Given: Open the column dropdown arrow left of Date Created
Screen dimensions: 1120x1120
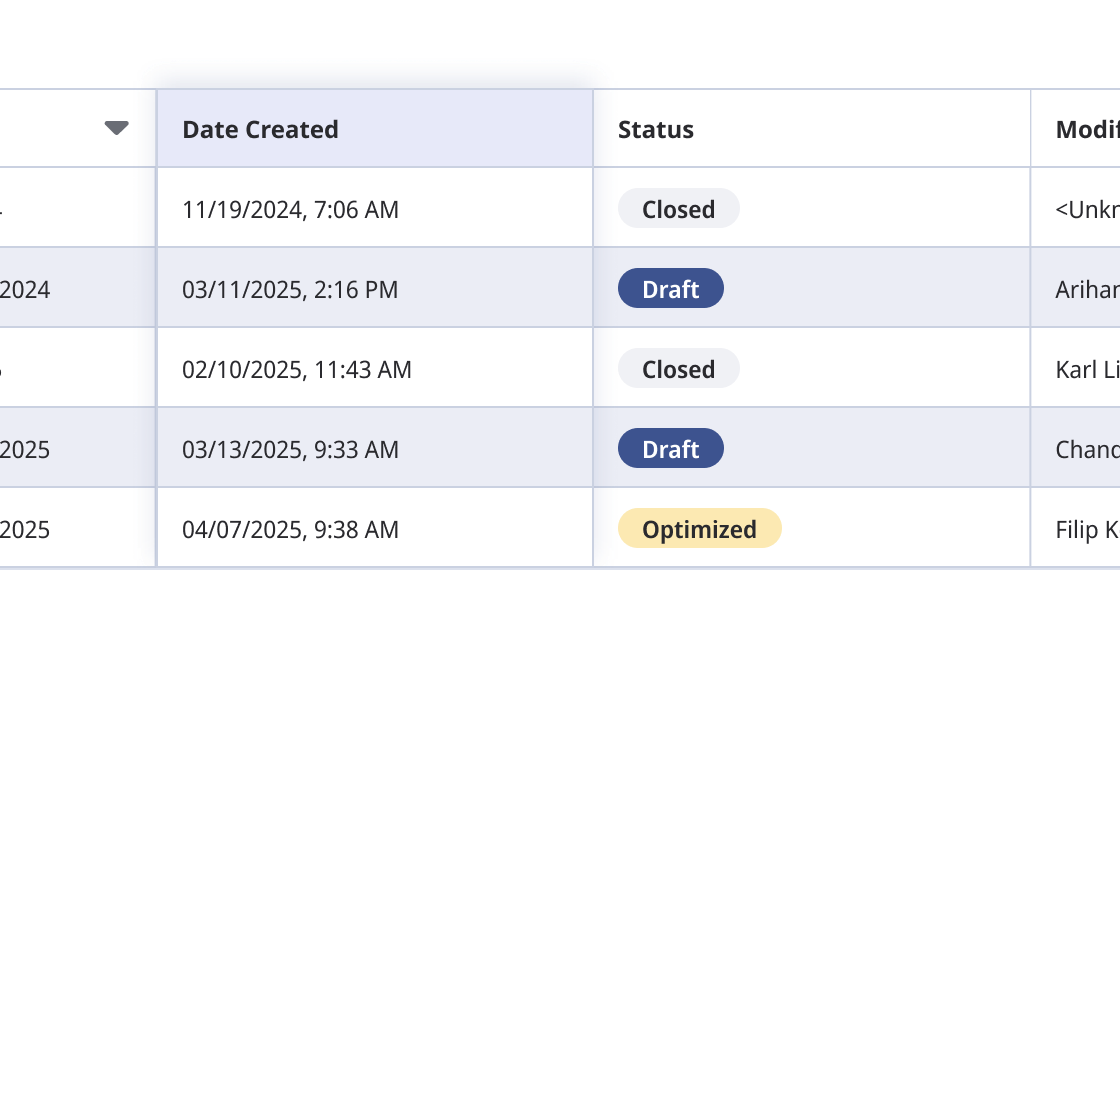Looking at the screenshot, I should tap(116, 128).
